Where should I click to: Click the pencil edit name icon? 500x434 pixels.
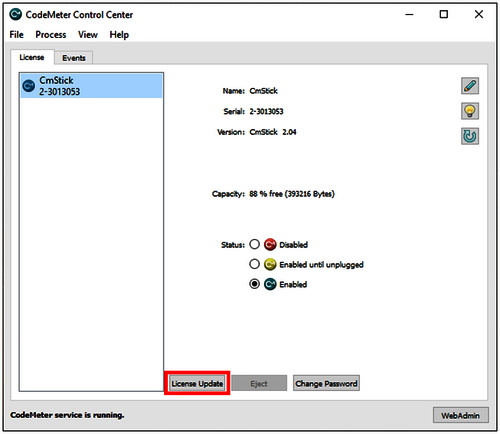(x=470, y=86)
